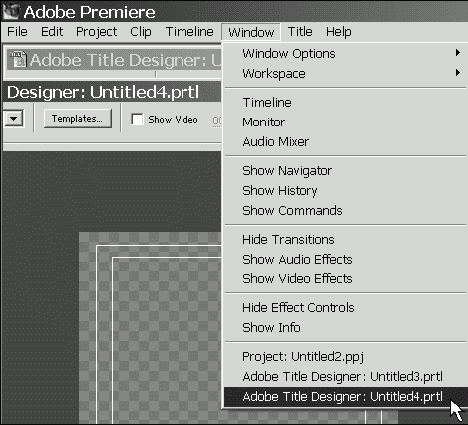
Task: Select Show Info
Action: coord(345,328)
